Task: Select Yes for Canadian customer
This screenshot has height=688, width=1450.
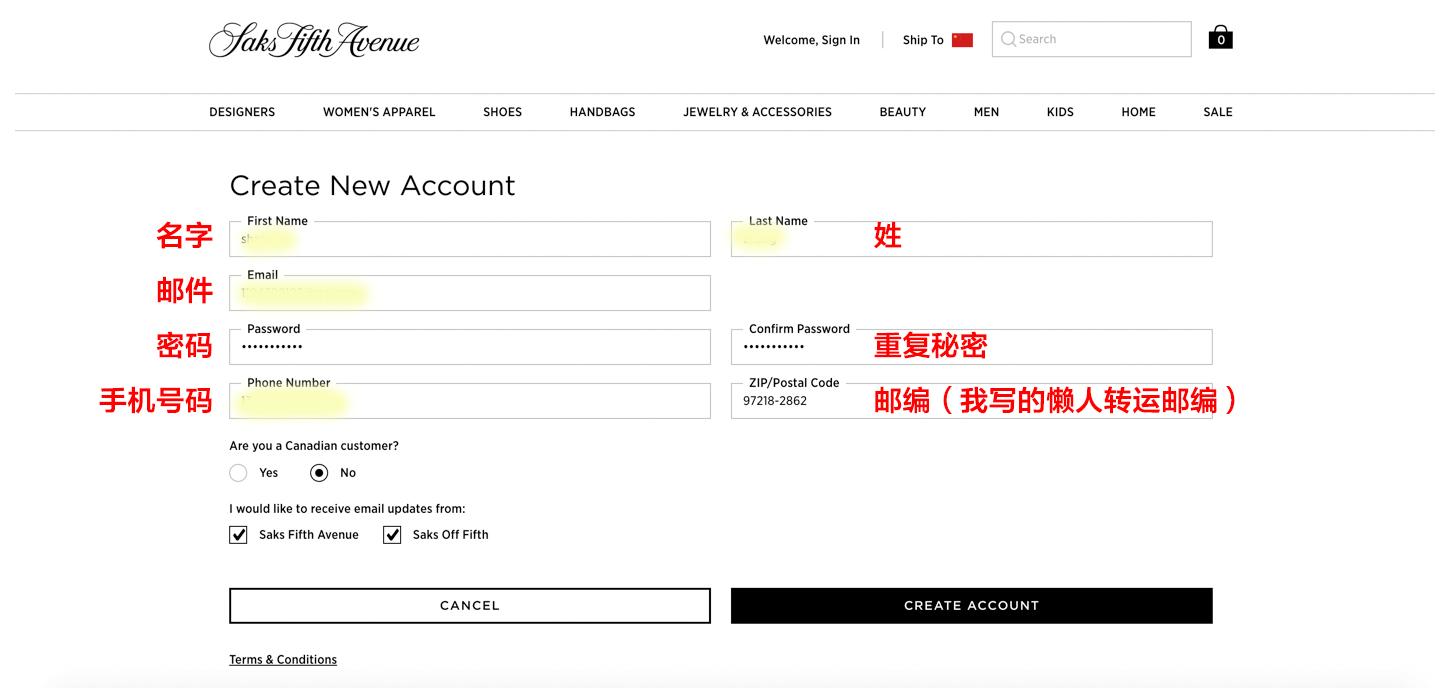Action: [238, 473]
